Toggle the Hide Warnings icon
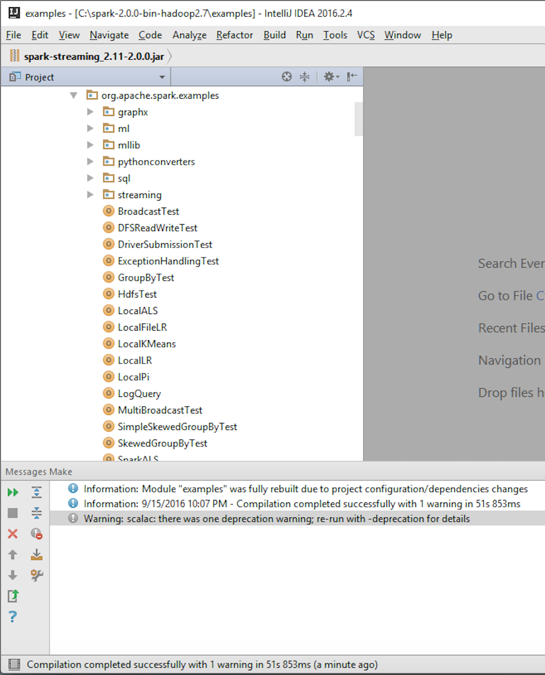This screenshot has width=545, height=675. click(37, 534)
